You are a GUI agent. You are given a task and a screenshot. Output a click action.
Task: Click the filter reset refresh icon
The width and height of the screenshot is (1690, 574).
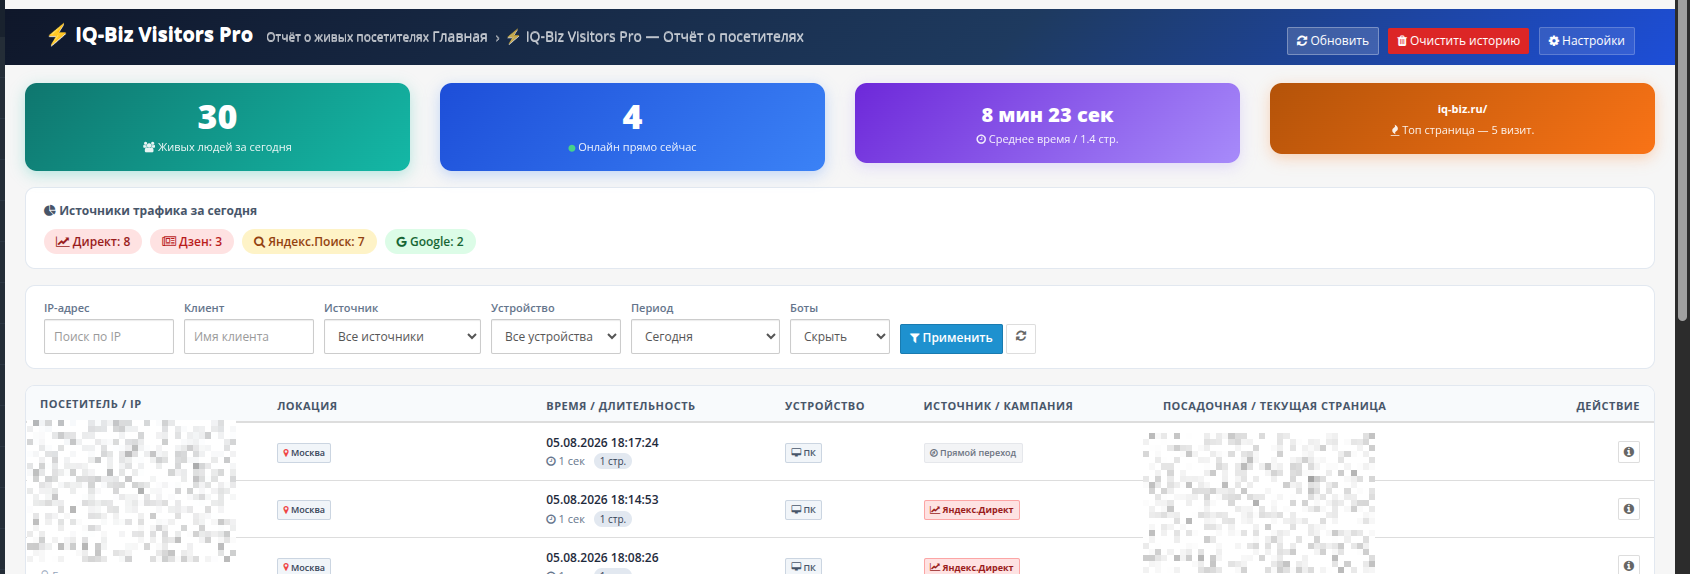[x=1021, y=338]
